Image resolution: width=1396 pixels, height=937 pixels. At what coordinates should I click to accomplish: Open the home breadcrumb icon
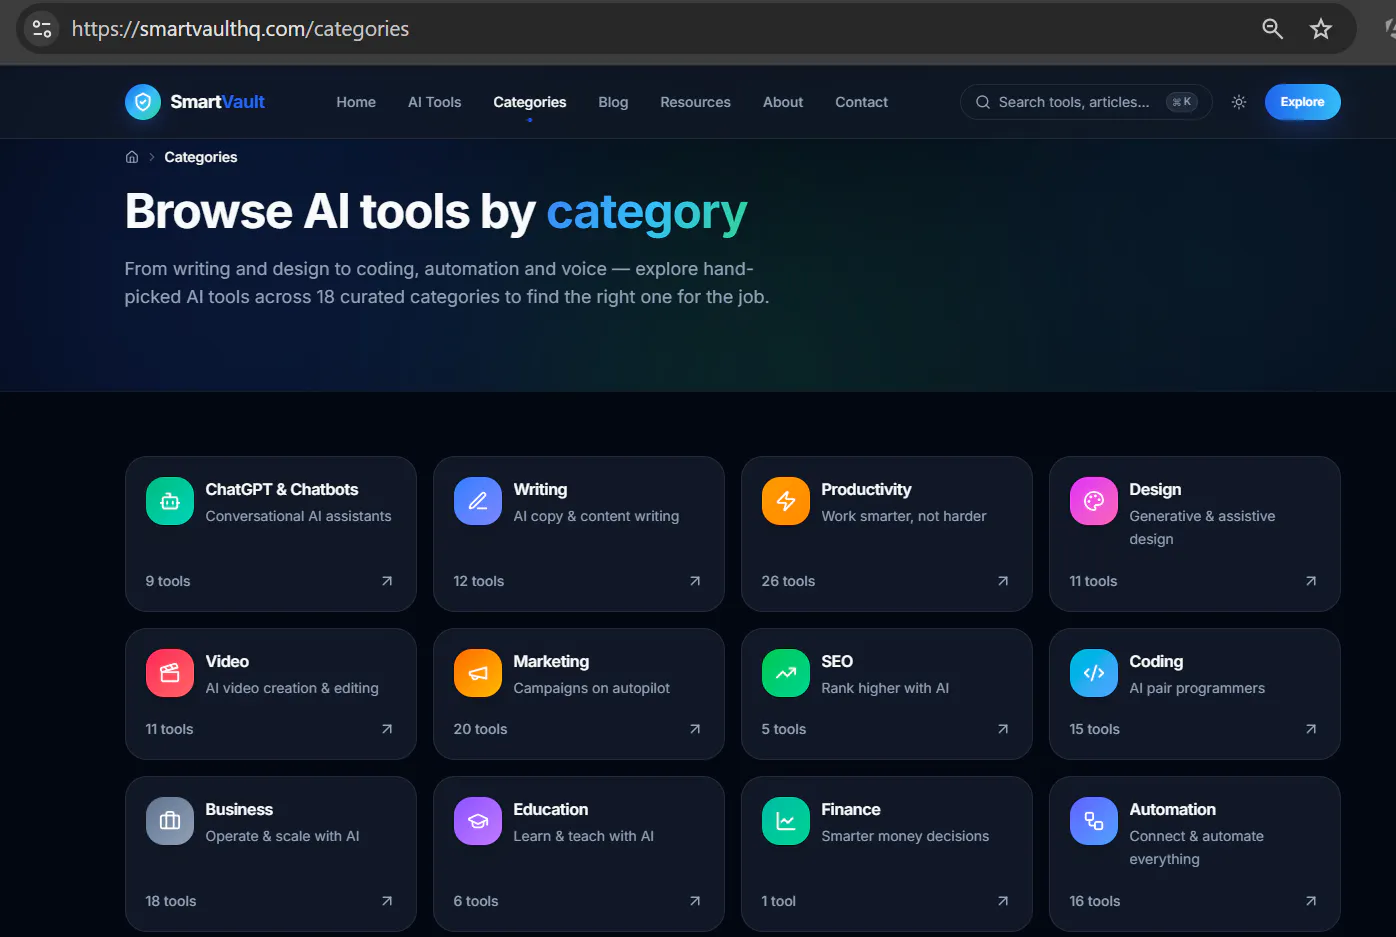132,157
